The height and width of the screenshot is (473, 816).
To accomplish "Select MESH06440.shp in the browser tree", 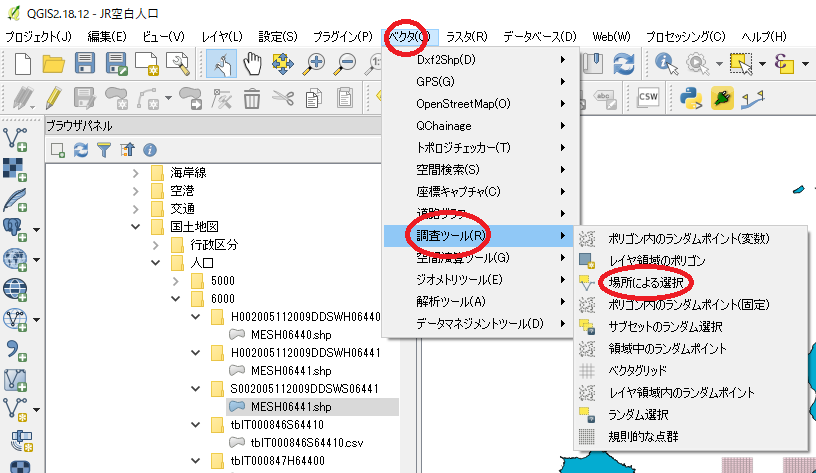I will pyautogui.click(x=291, y=335).
